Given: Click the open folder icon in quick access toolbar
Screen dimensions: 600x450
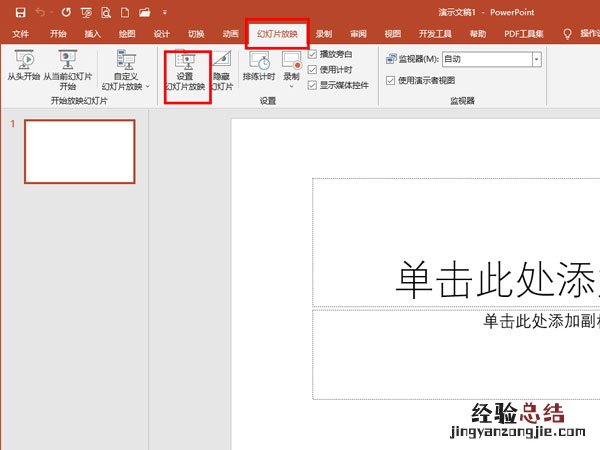Looking at the screenshot, I should tap(145, 13).
